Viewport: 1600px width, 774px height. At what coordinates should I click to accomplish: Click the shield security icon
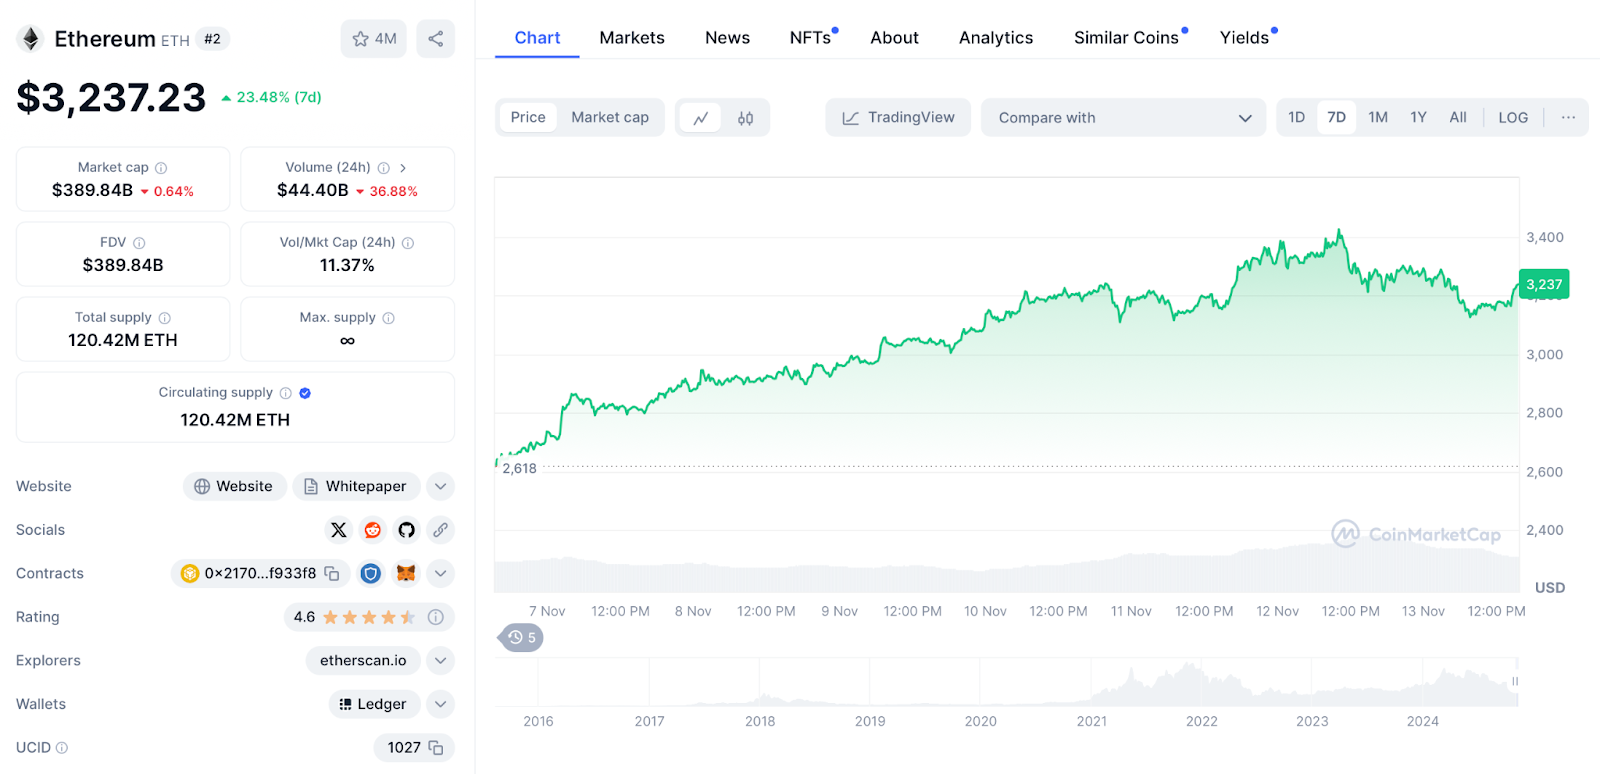pos(371,574)
